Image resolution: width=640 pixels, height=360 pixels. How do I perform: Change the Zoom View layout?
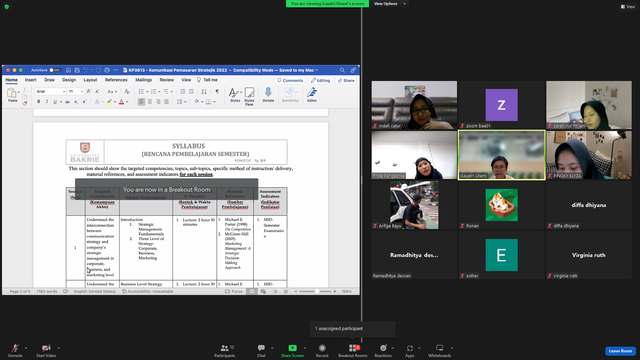coord(628,7)
